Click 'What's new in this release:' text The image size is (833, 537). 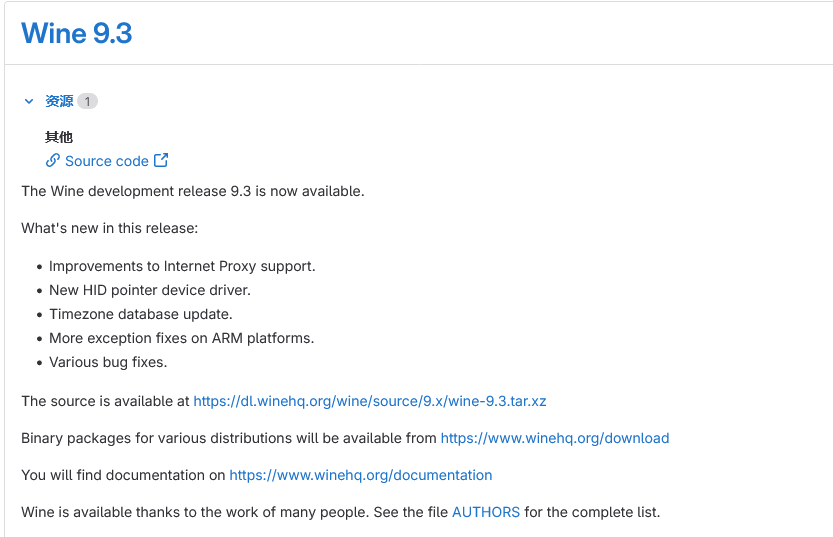109,228
